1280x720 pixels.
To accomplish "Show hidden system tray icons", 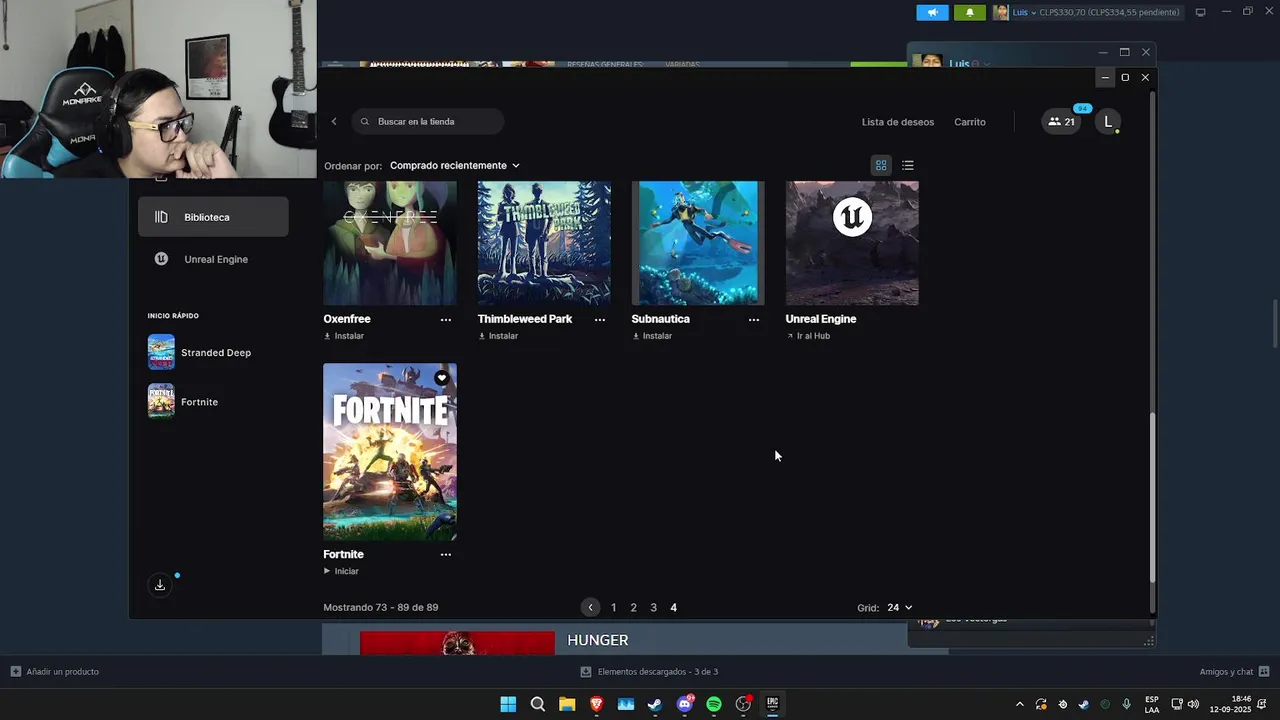I will click(1019, 705).
